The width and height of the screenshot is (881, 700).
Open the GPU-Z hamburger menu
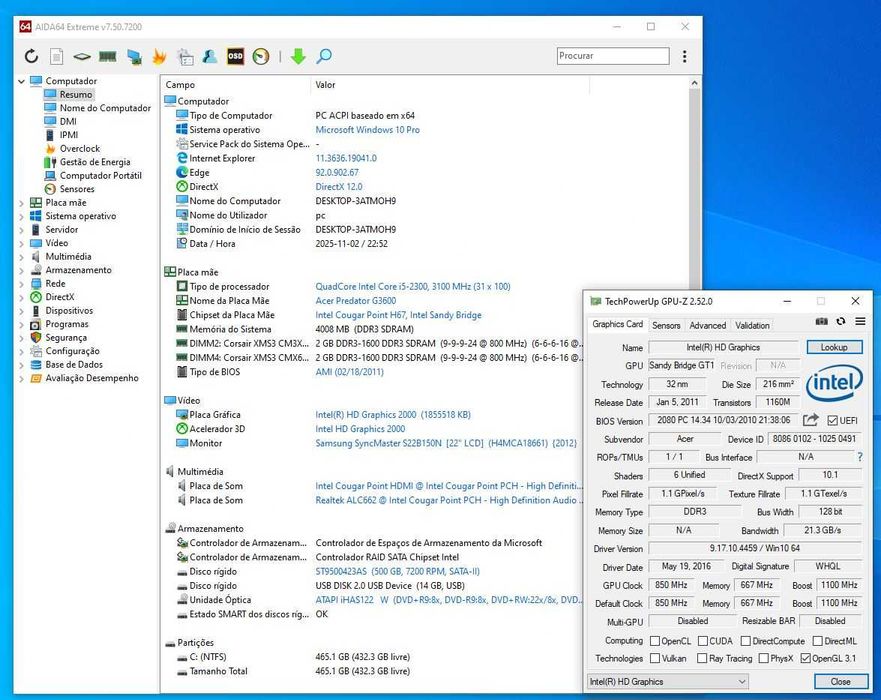point(860,321)
